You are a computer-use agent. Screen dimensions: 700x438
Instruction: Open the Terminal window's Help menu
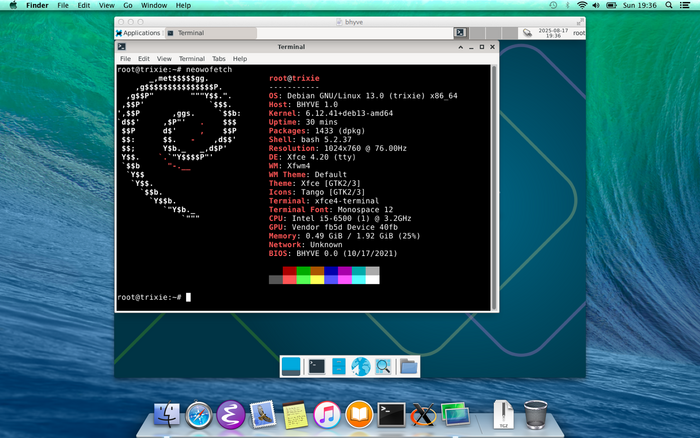coord(240,58)
